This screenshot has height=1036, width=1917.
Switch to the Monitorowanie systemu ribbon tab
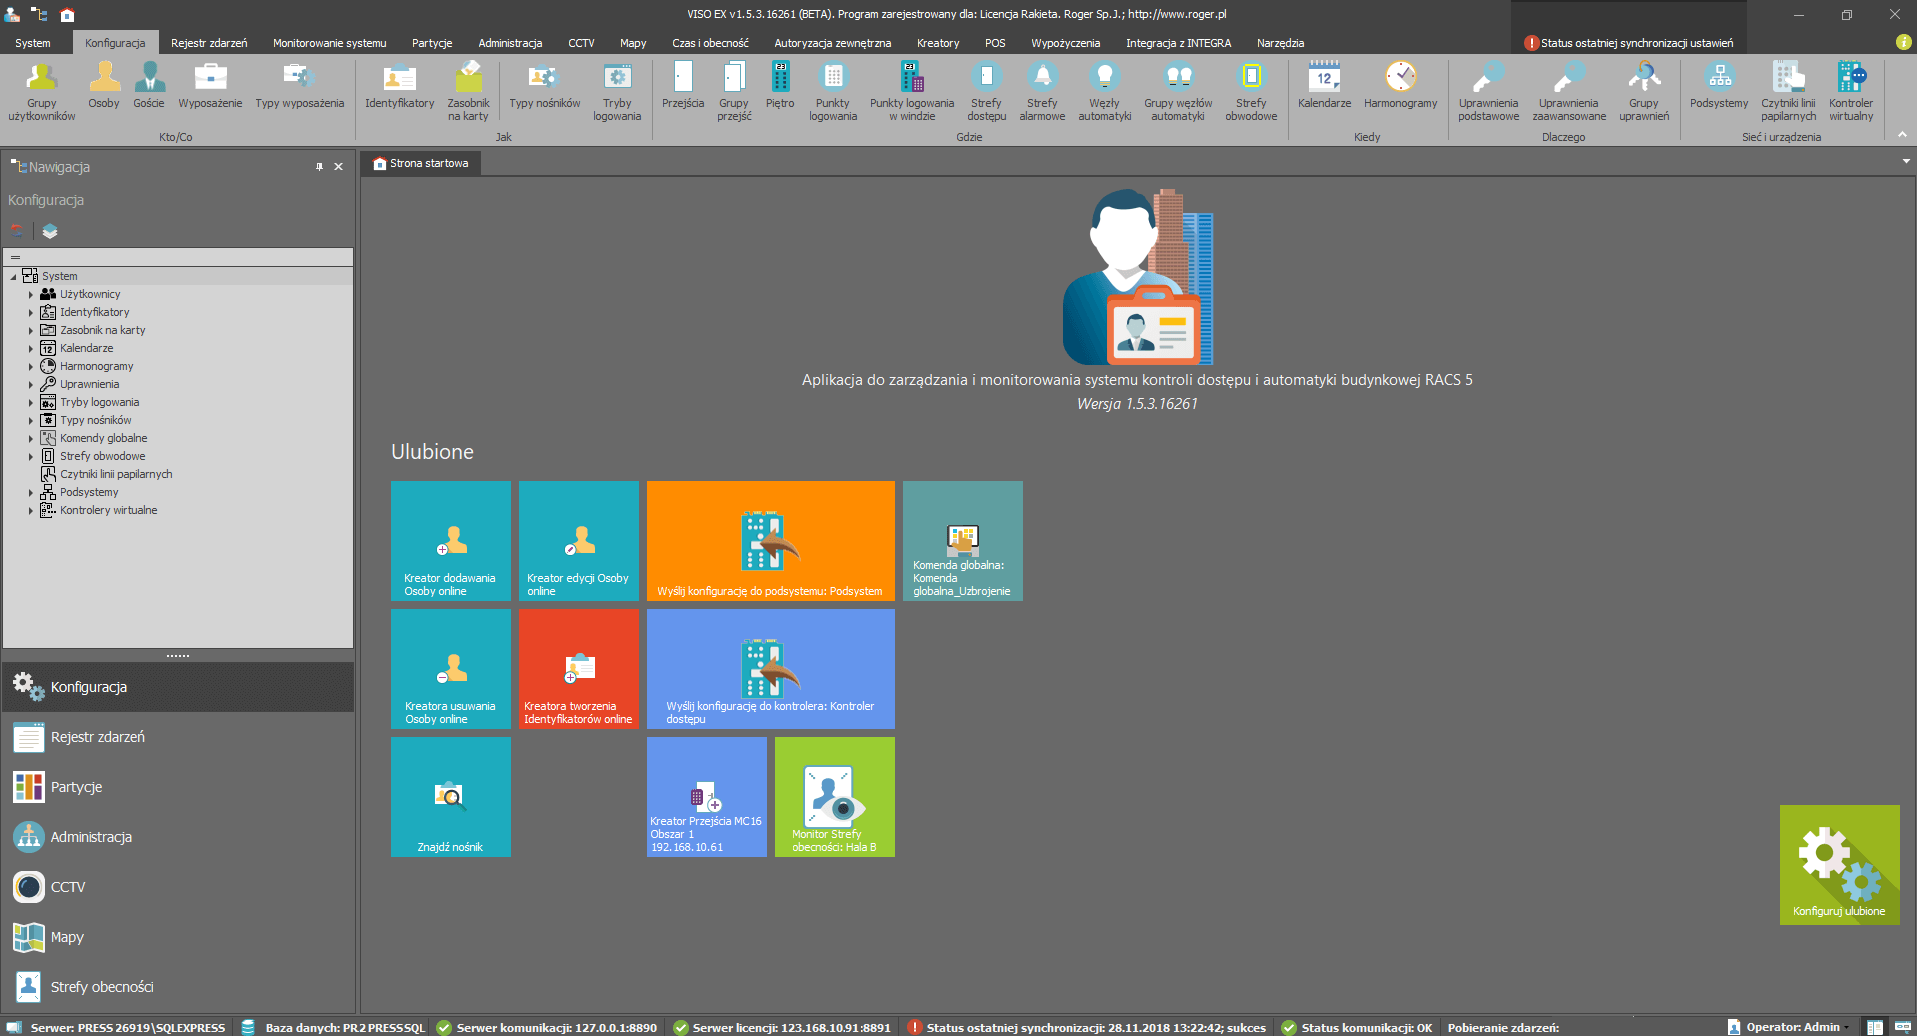(329, 43)
